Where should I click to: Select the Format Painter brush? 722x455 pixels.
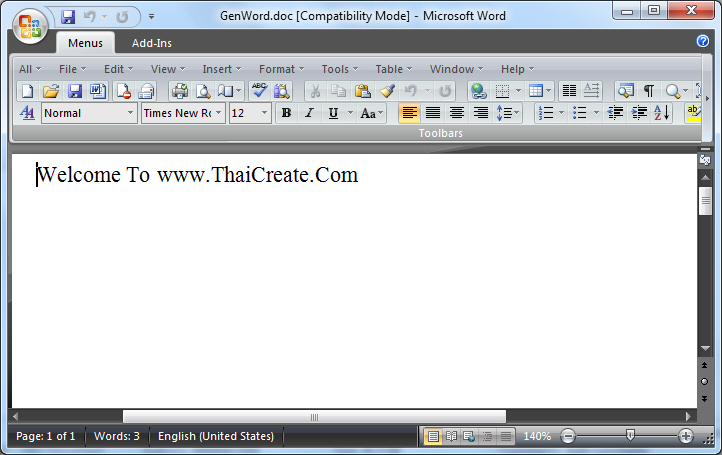[x=387, y=91]
